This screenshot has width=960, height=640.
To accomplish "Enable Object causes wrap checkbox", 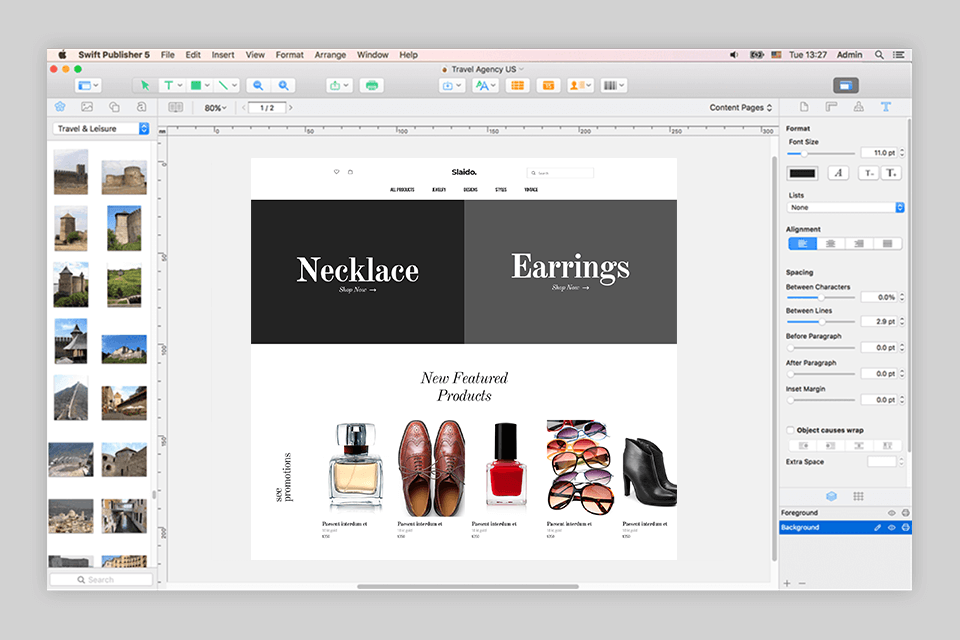I will click(x=790, y=430).
